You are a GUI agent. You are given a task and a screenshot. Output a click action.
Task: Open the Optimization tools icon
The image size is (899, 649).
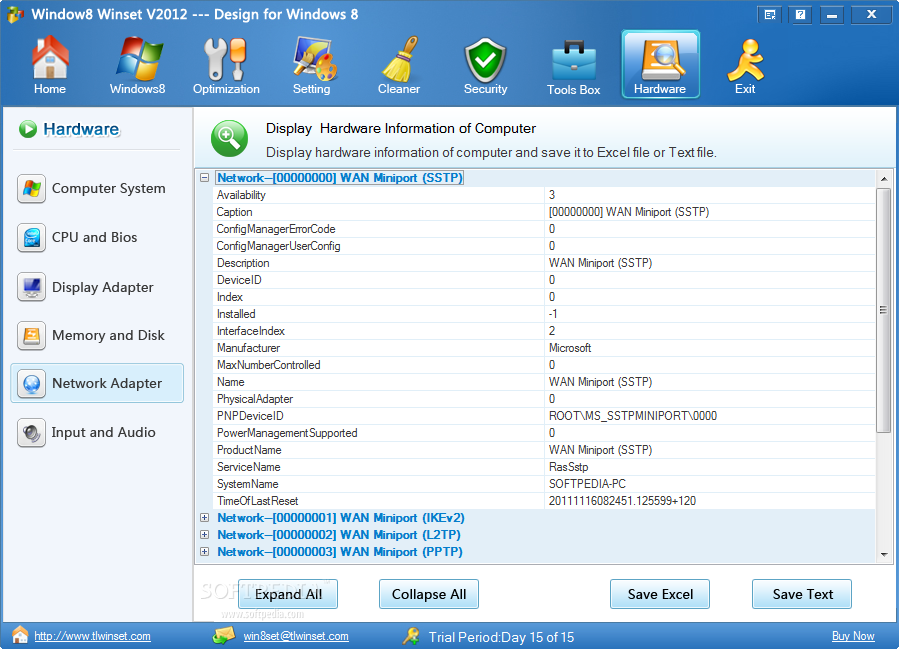coord(225,58)
